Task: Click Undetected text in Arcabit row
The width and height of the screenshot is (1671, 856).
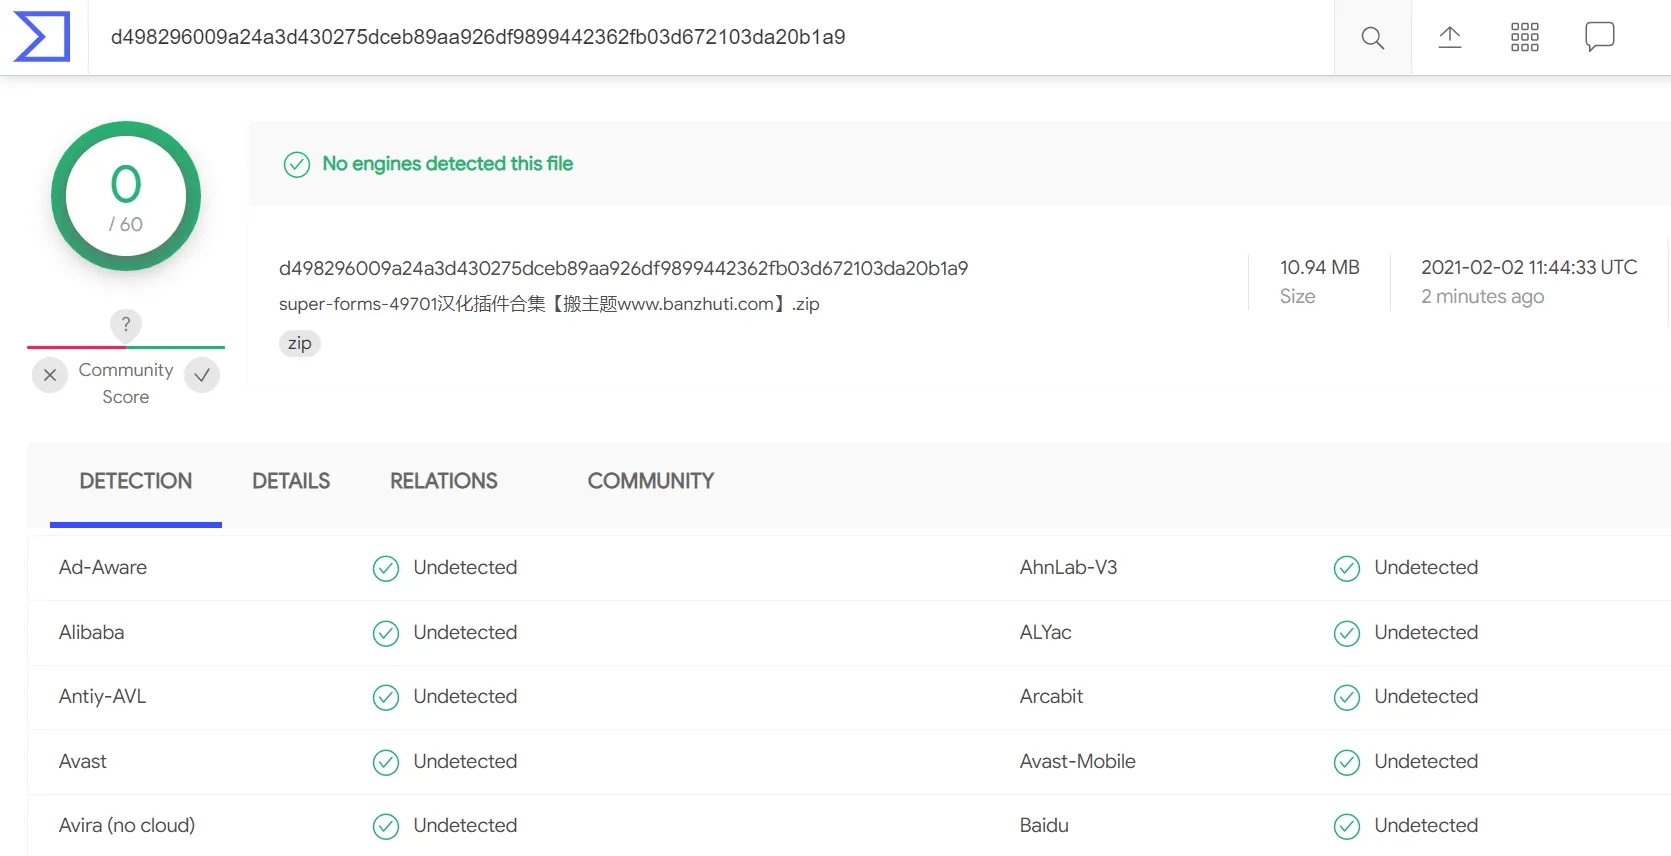Action: (1427, 697)
